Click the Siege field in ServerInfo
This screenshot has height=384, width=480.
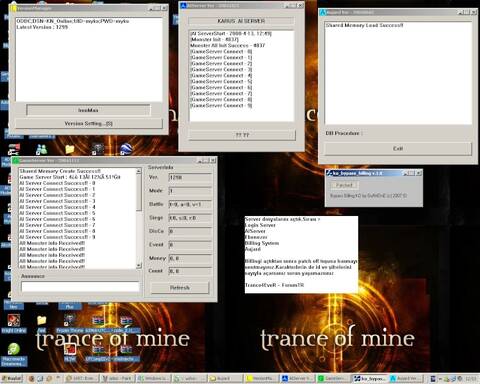pyautogui.click(x=190, y=218)
